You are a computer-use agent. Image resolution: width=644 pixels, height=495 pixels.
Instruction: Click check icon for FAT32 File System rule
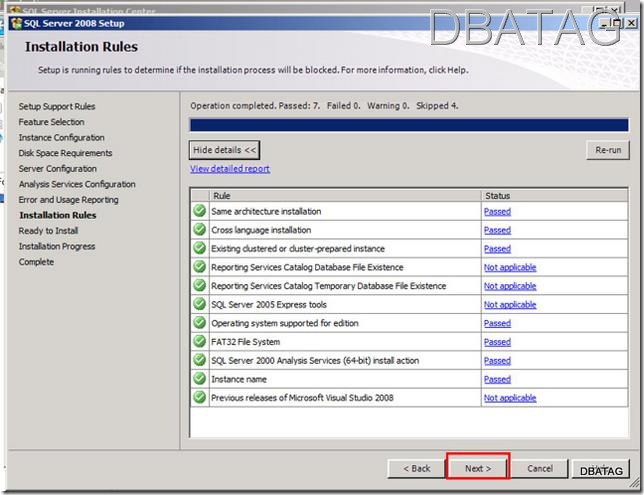[199, 342]
